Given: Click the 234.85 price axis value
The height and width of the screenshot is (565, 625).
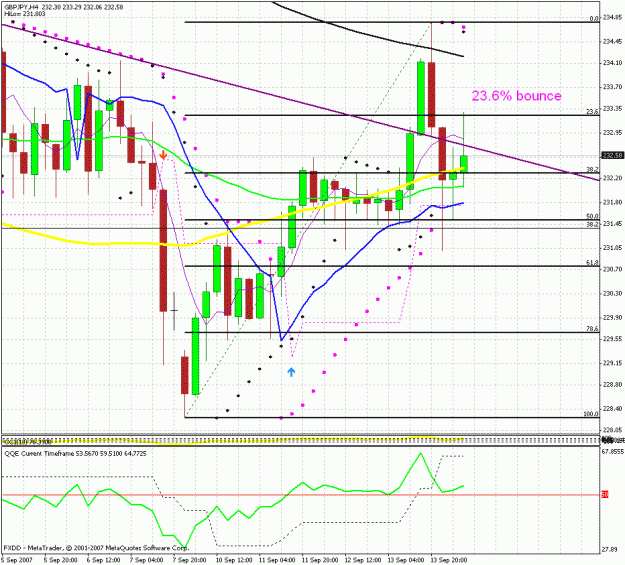Looking at the screenshot, I should (612, 18).
